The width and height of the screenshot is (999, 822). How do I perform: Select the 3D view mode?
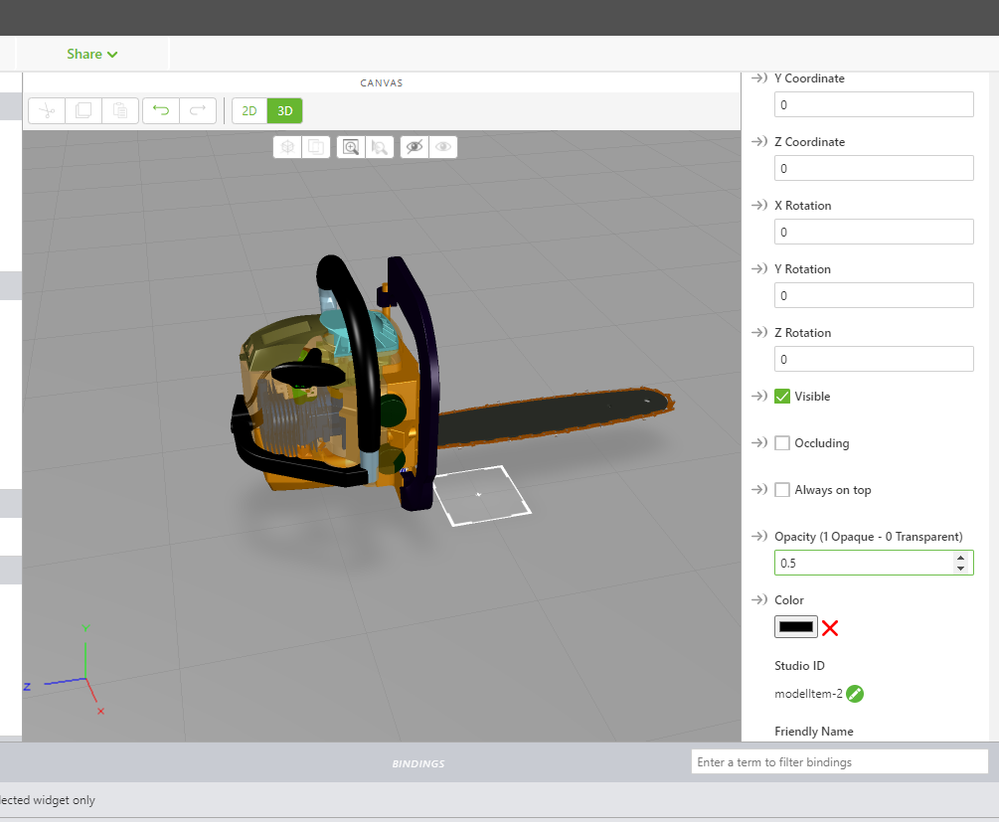click(x=285, y=110)
